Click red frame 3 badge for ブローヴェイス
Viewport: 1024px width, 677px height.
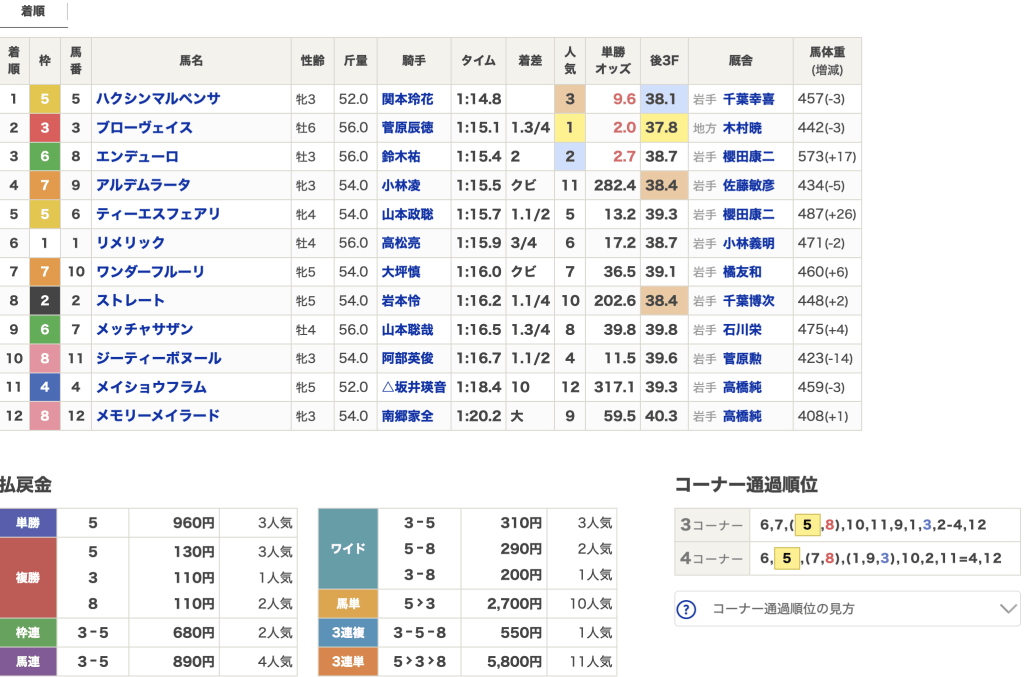[x=44, y=127]
